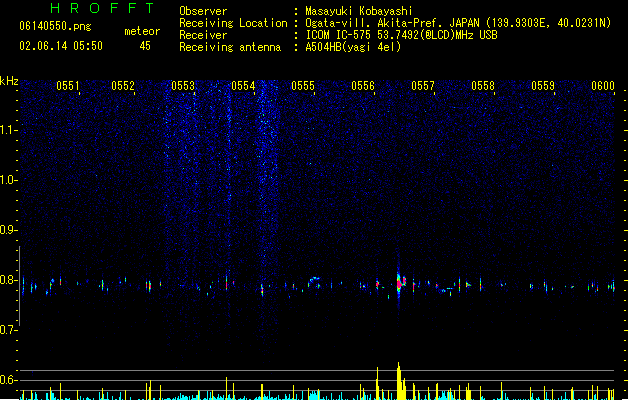Click the 0553 time marker
The image size is (629, 400).
click(x=183, y=86)
